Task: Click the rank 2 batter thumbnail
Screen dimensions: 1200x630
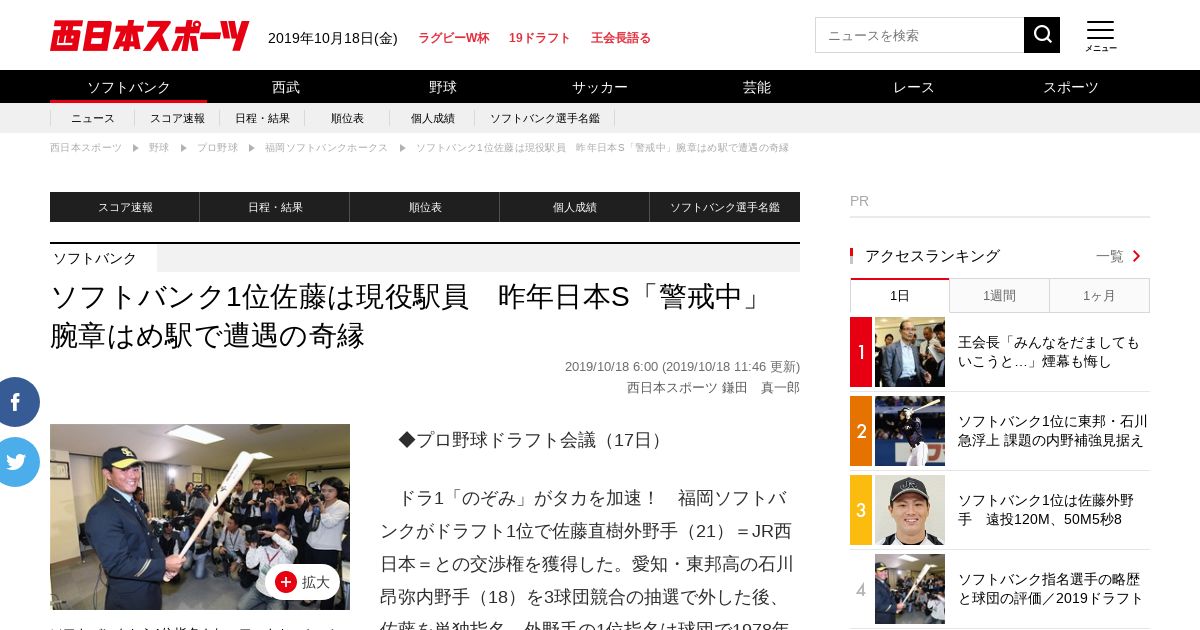Action: click(910, 431)
